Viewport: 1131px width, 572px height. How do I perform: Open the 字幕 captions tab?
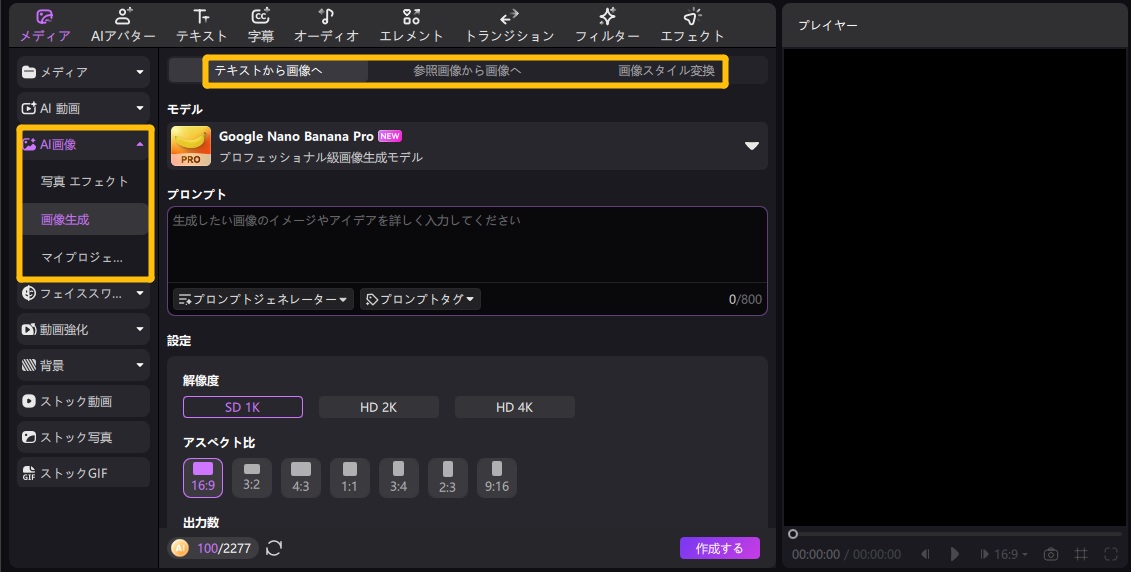tap(261, 26)
